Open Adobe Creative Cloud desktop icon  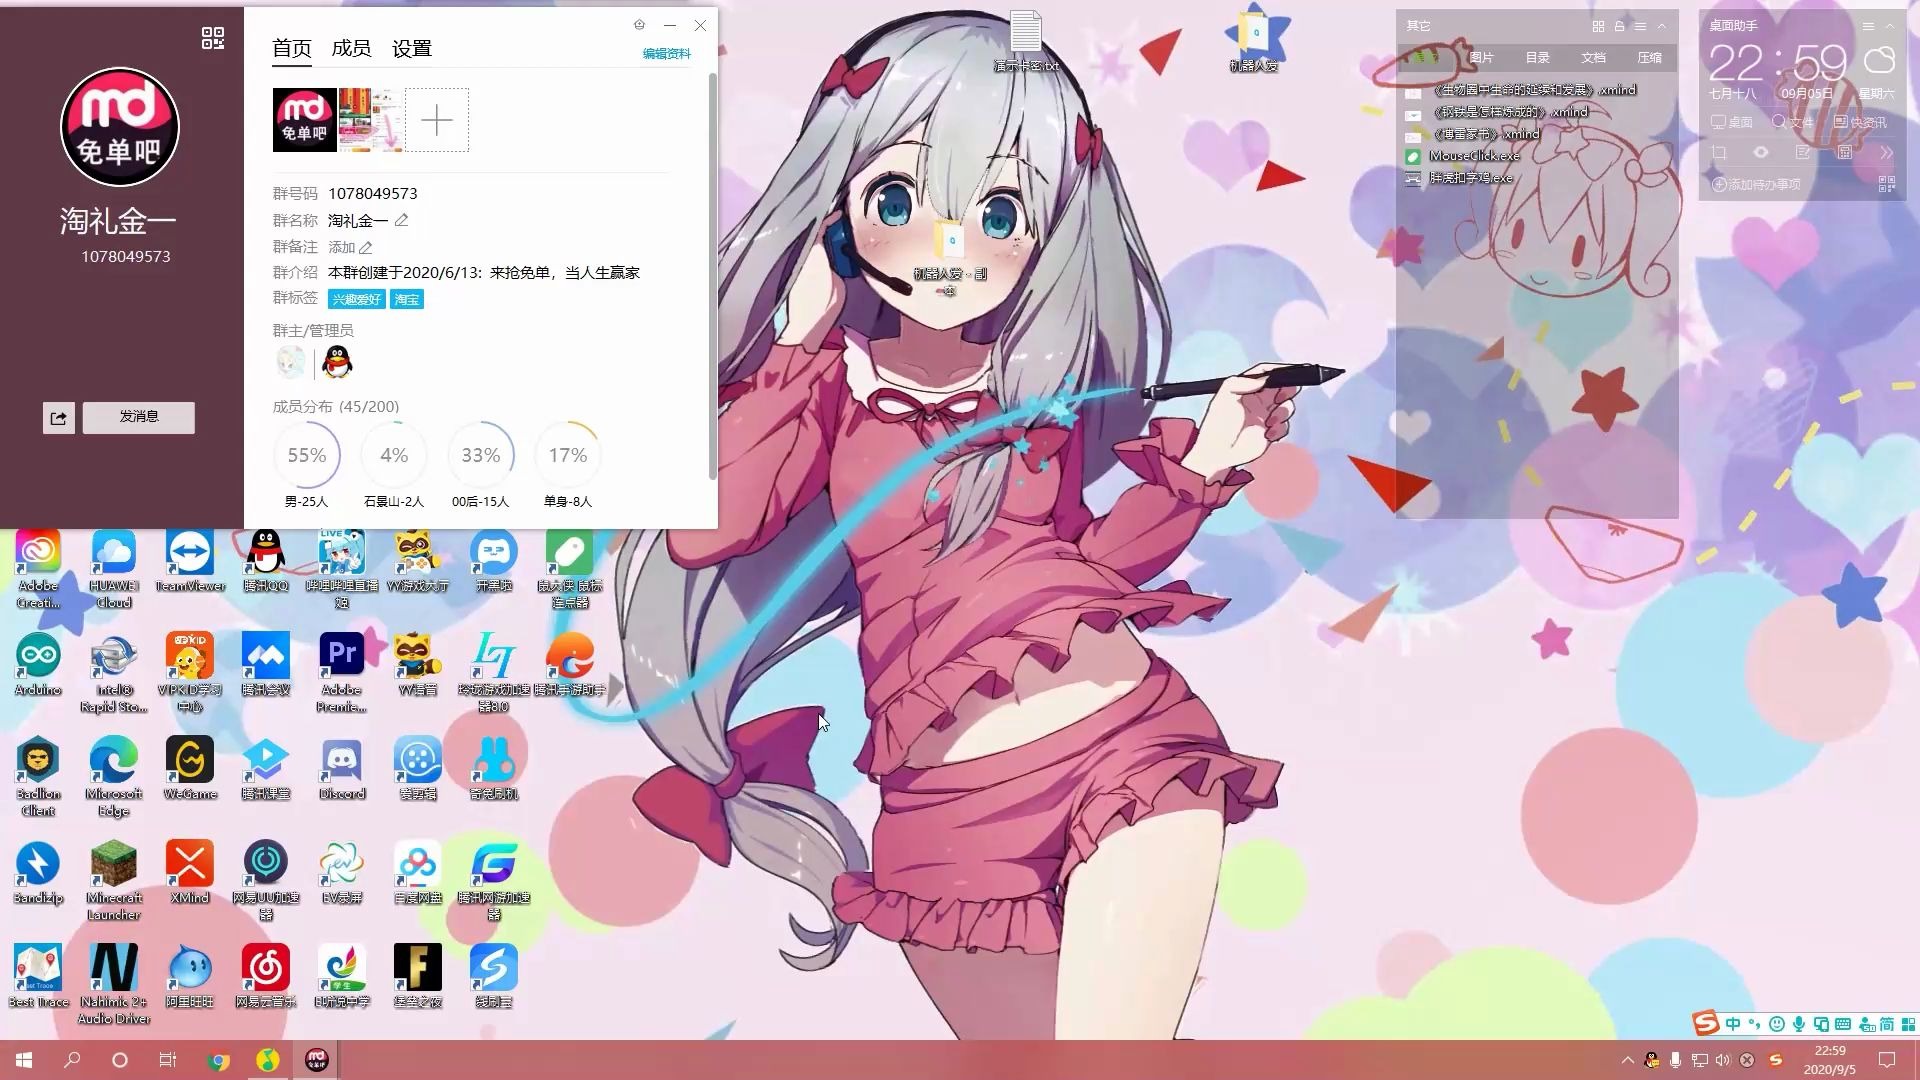tap(38, 569)
